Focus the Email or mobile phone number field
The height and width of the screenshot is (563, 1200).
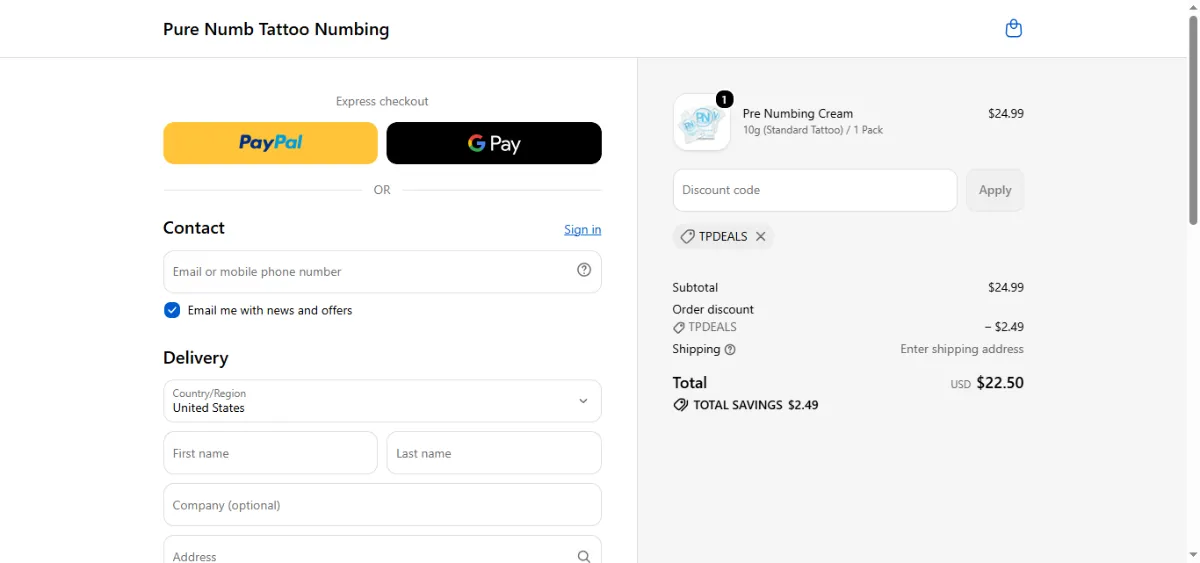tap(382, 271)
